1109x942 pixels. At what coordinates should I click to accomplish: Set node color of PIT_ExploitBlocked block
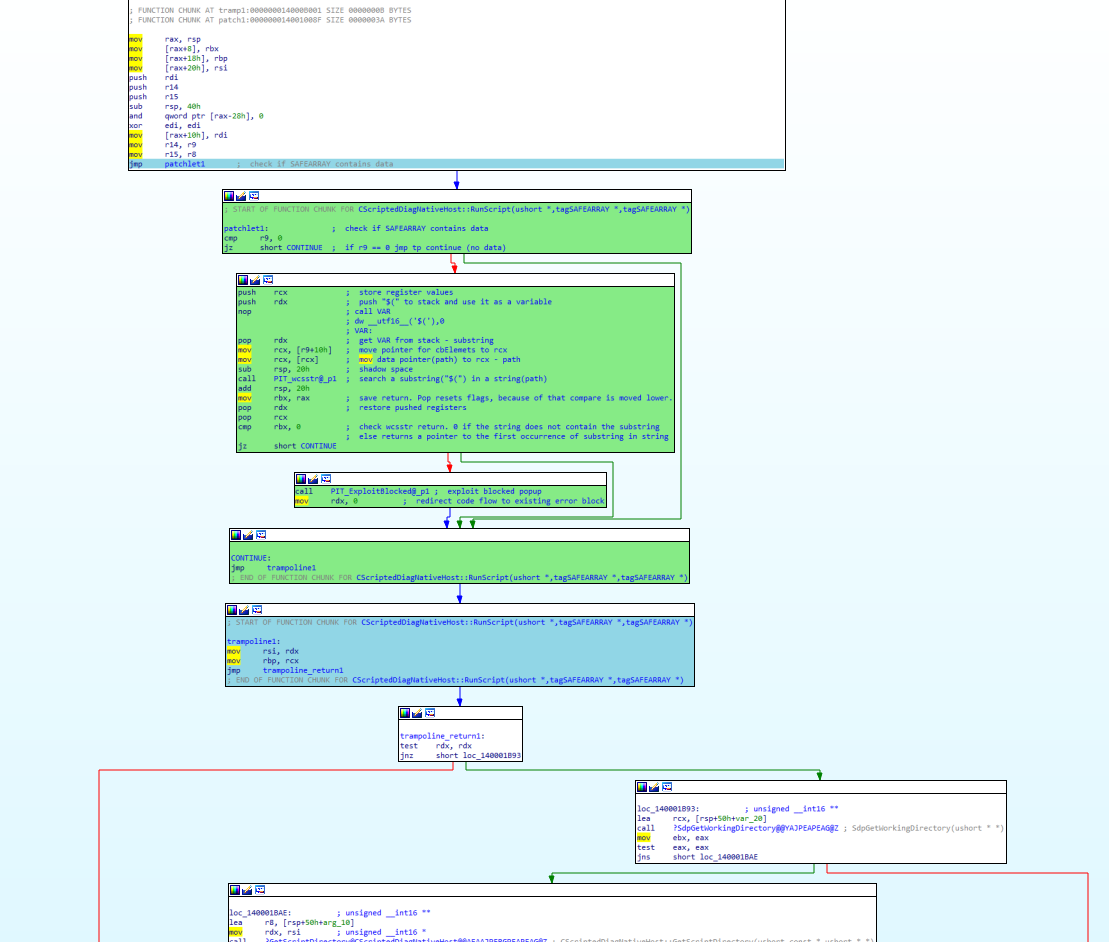[x=301, y=479]
